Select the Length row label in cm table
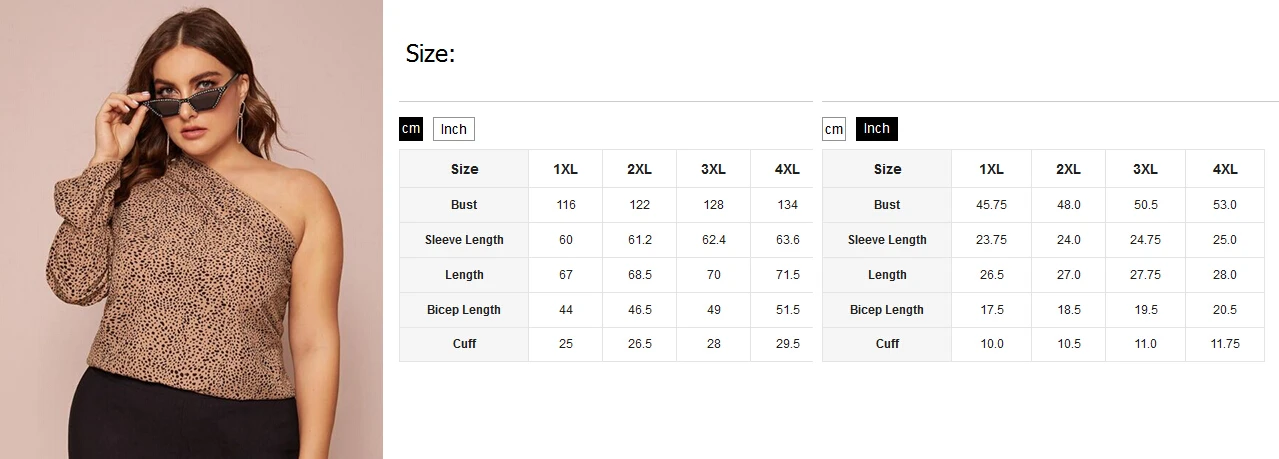The width and height of the screenshot is (1279, 459). (x=464, y=275)
